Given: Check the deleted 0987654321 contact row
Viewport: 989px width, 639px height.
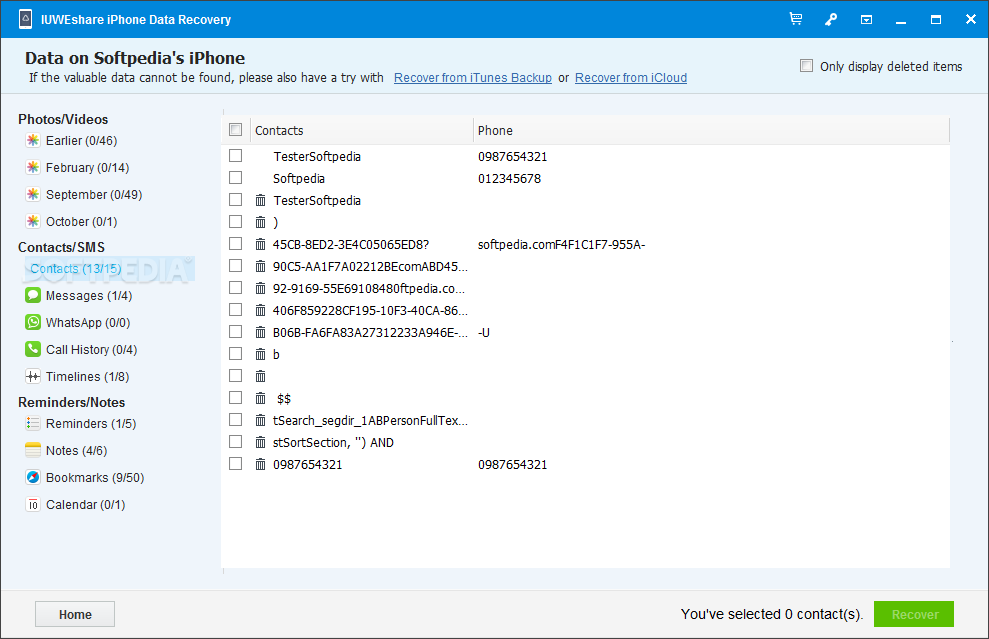Looking at the screenshot, I should click(x=235, y=464).
